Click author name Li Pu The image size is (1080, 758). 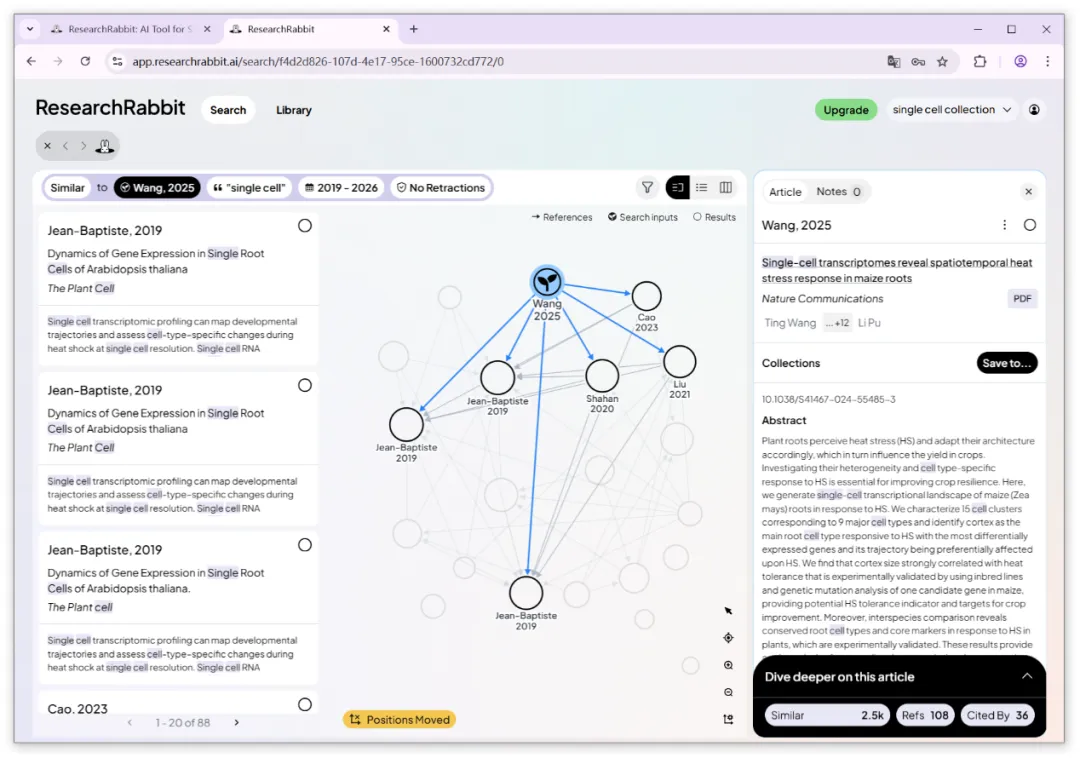(x=869, y=322)
